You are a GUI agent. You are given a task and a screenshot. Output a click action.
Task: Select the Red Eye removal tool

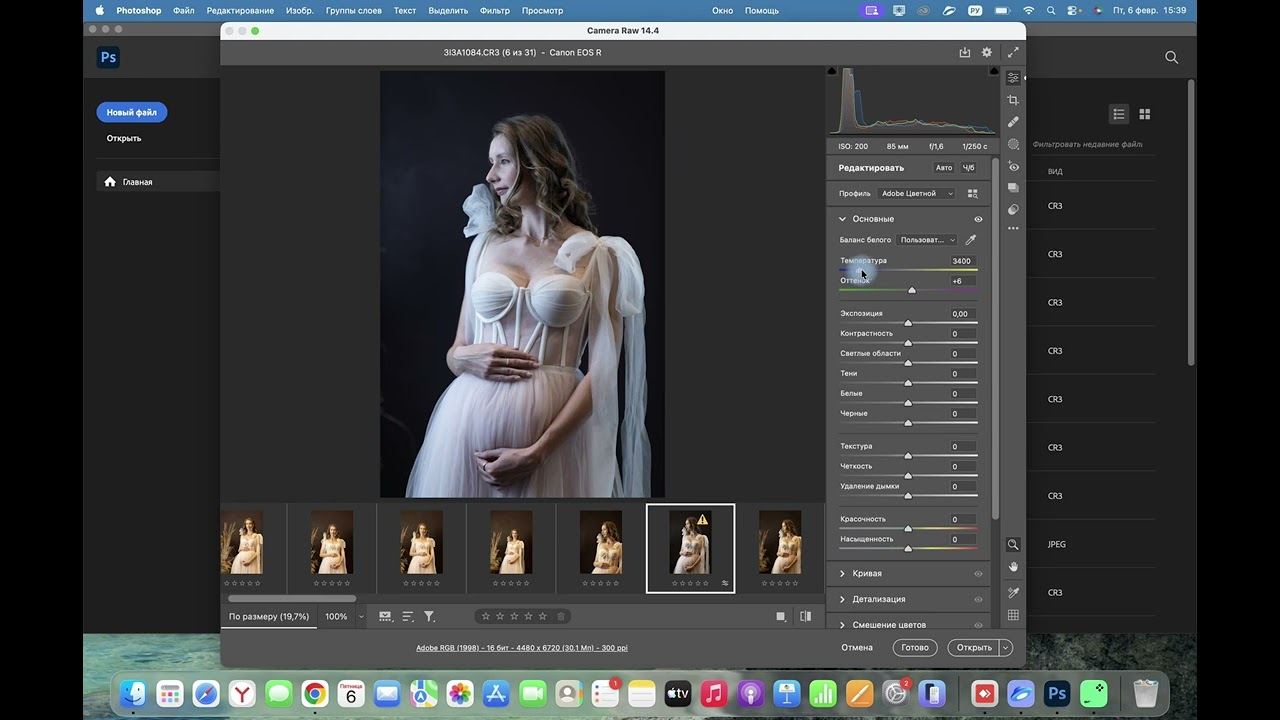1013,166
